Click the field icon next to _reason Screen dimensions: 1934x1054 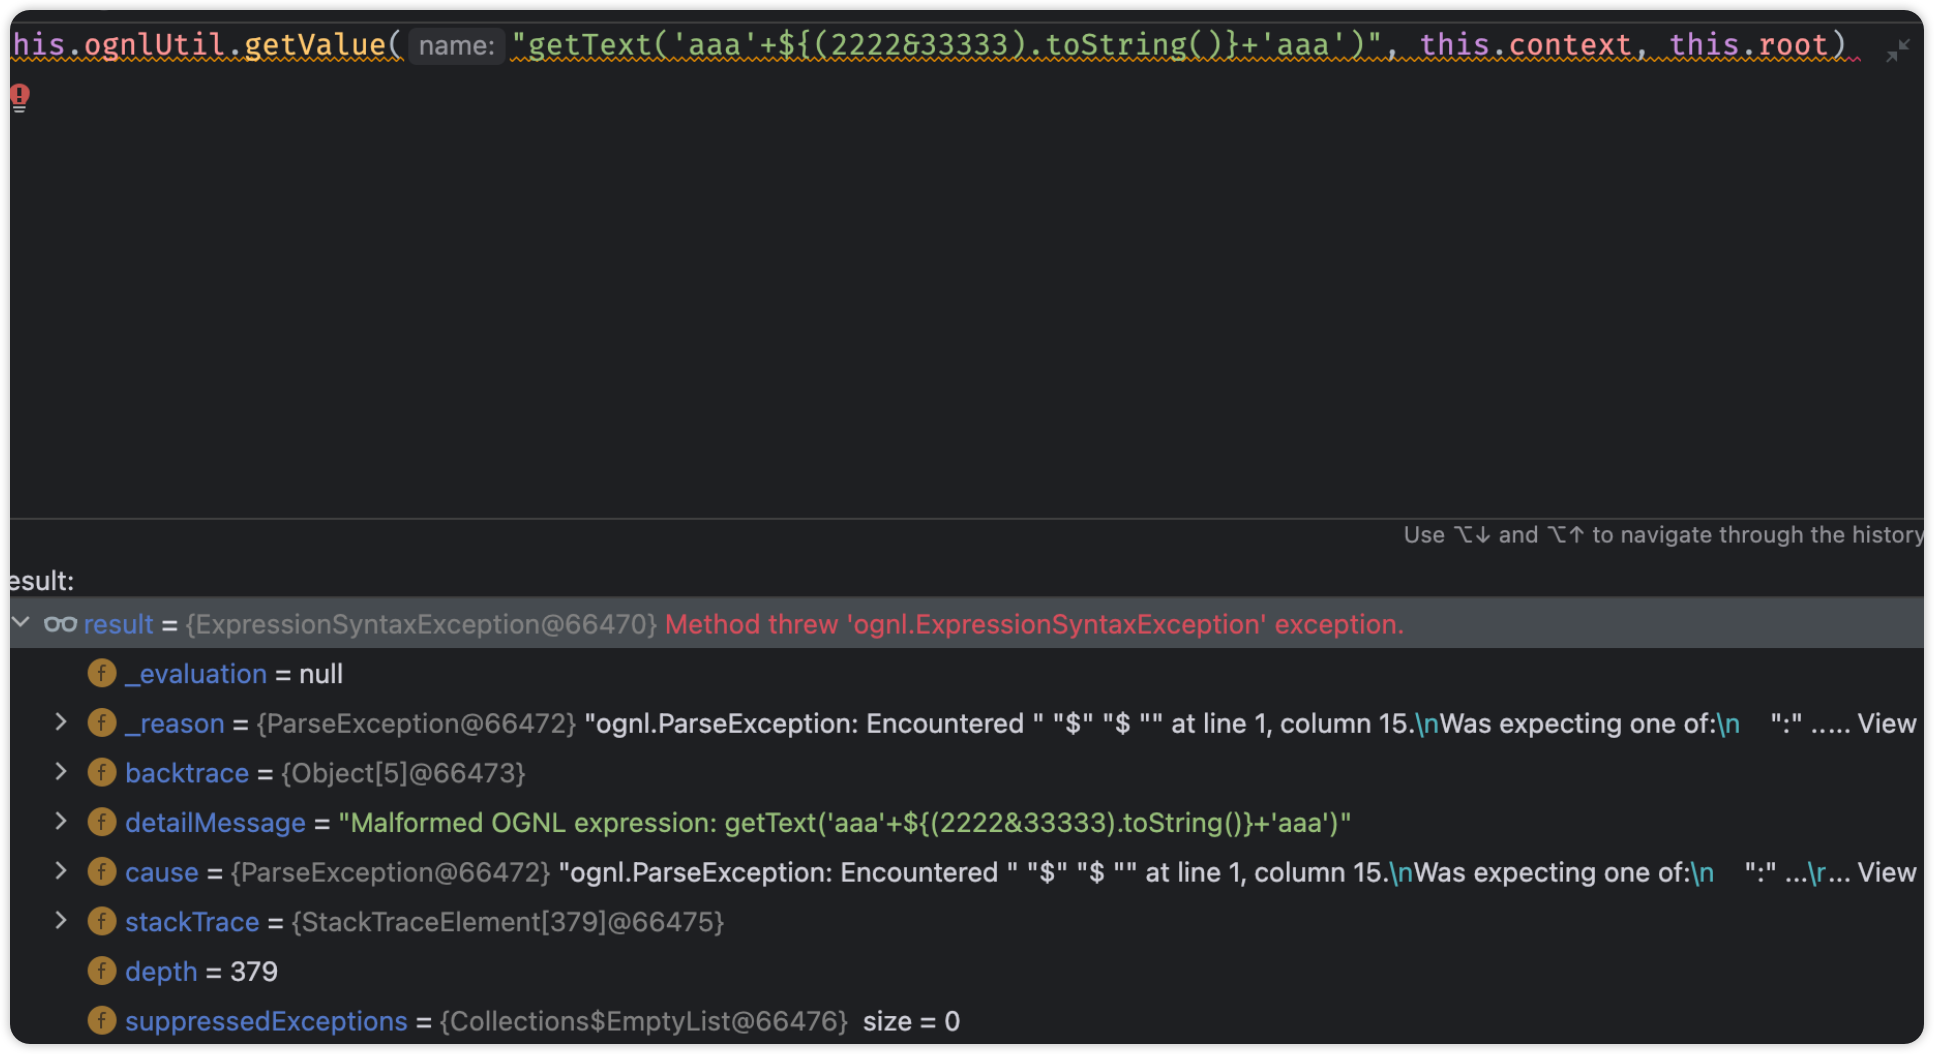point(102,722)
